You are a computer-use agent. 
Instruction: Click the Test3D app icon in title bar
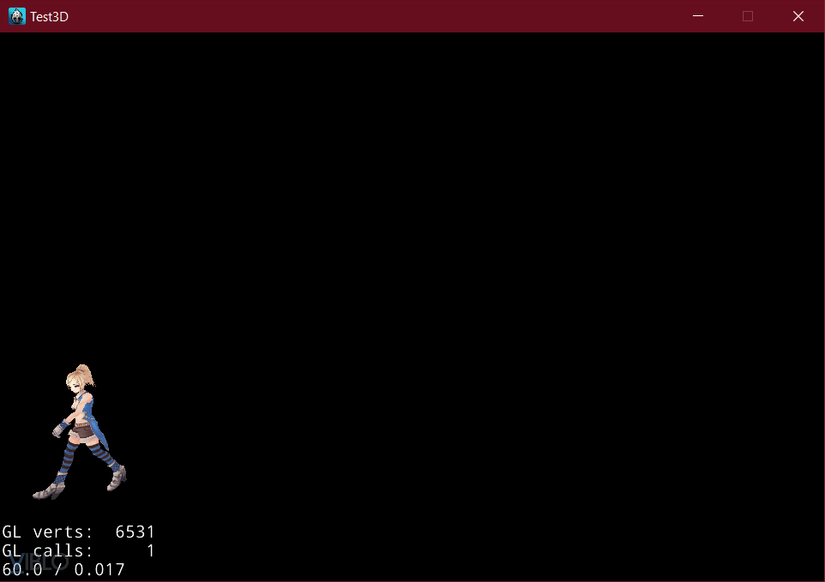(x=17, y=16)
